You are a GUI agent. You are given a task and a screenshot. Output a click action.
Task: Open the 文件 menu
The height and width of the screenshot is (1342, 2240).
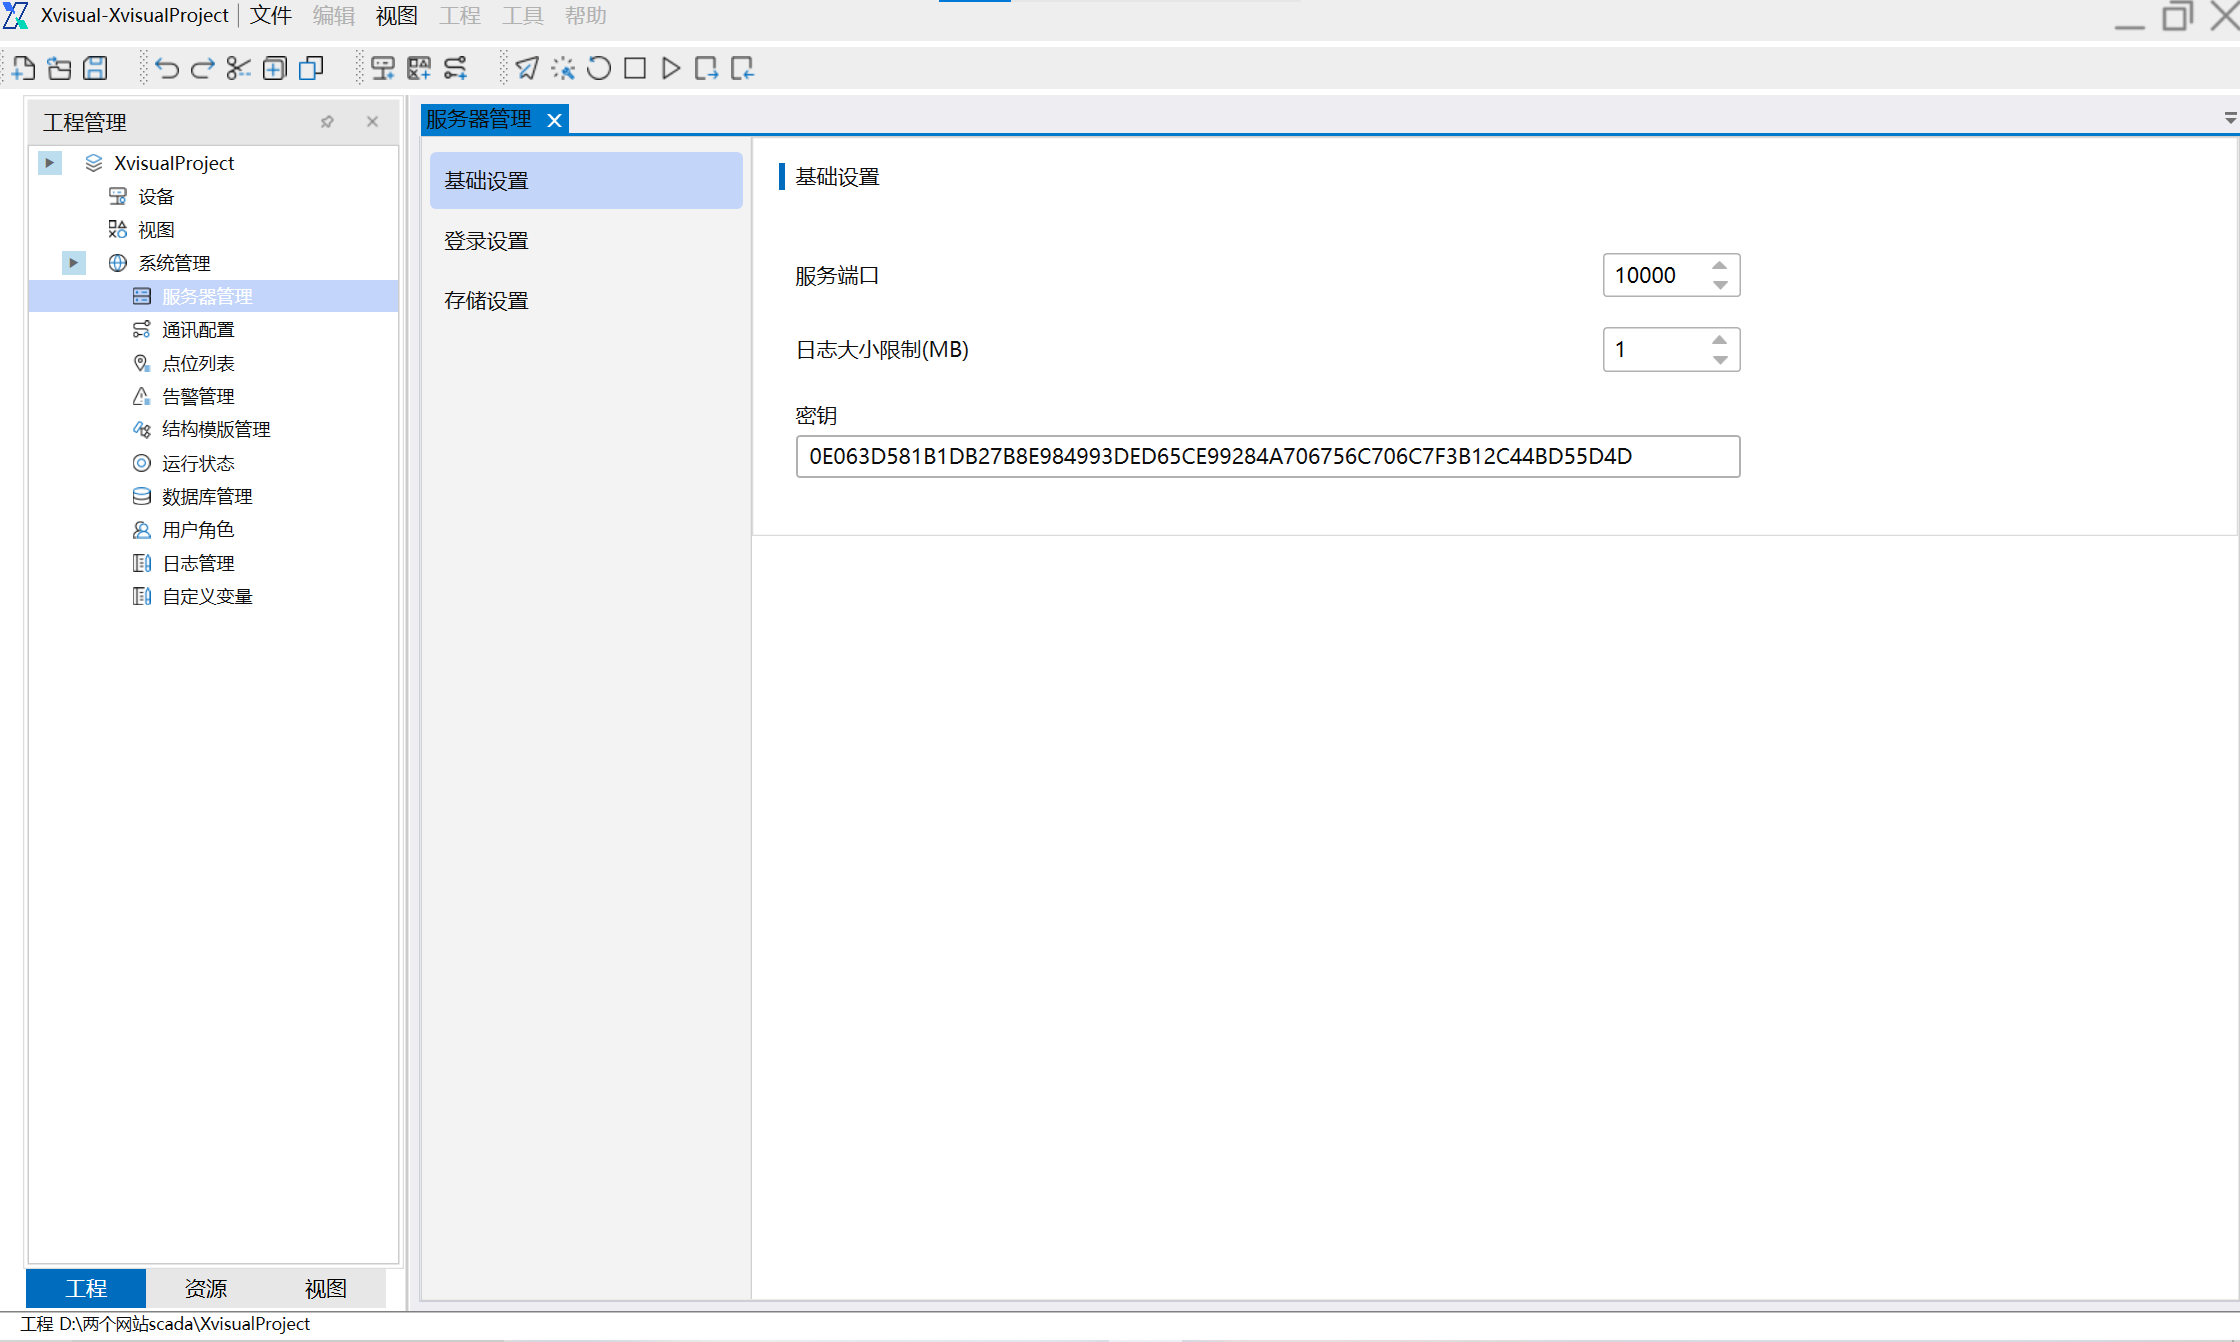[x=270, y=16]
